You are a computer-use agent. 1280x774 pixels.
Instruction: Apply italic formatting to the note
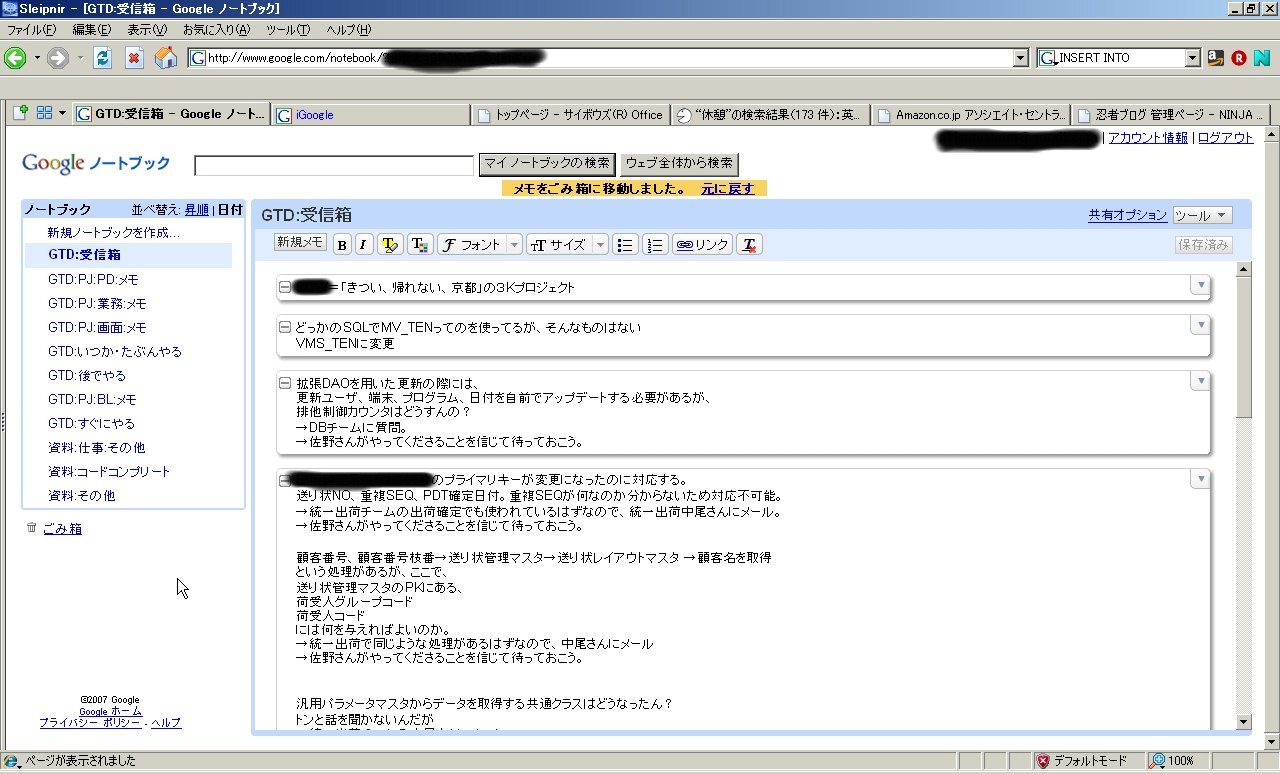363,245
